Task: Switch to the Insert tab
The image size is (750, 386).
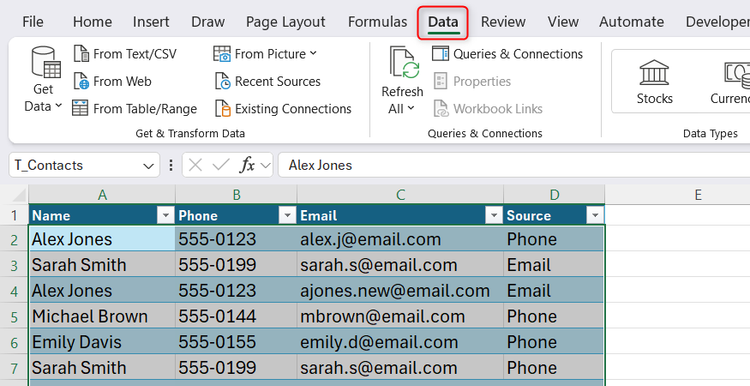Action: [151, 22]
